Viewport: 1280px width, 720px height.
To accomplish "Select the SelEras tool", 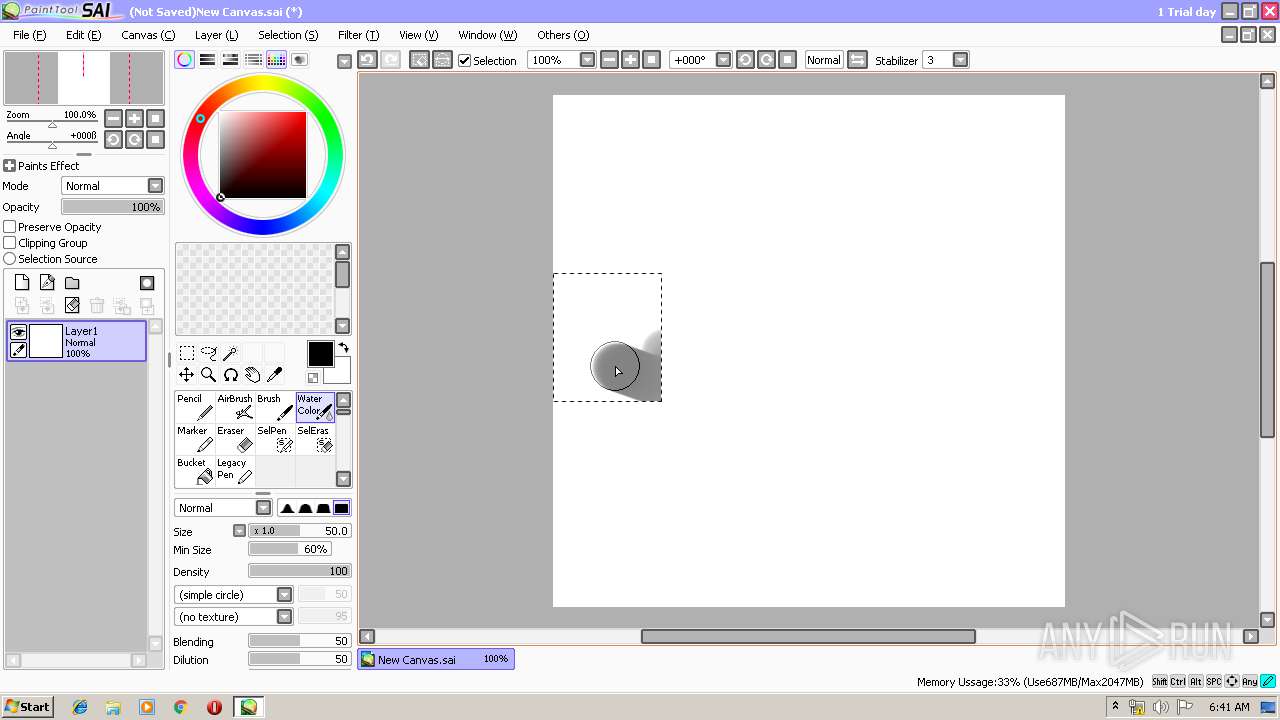I will (315, 439).
